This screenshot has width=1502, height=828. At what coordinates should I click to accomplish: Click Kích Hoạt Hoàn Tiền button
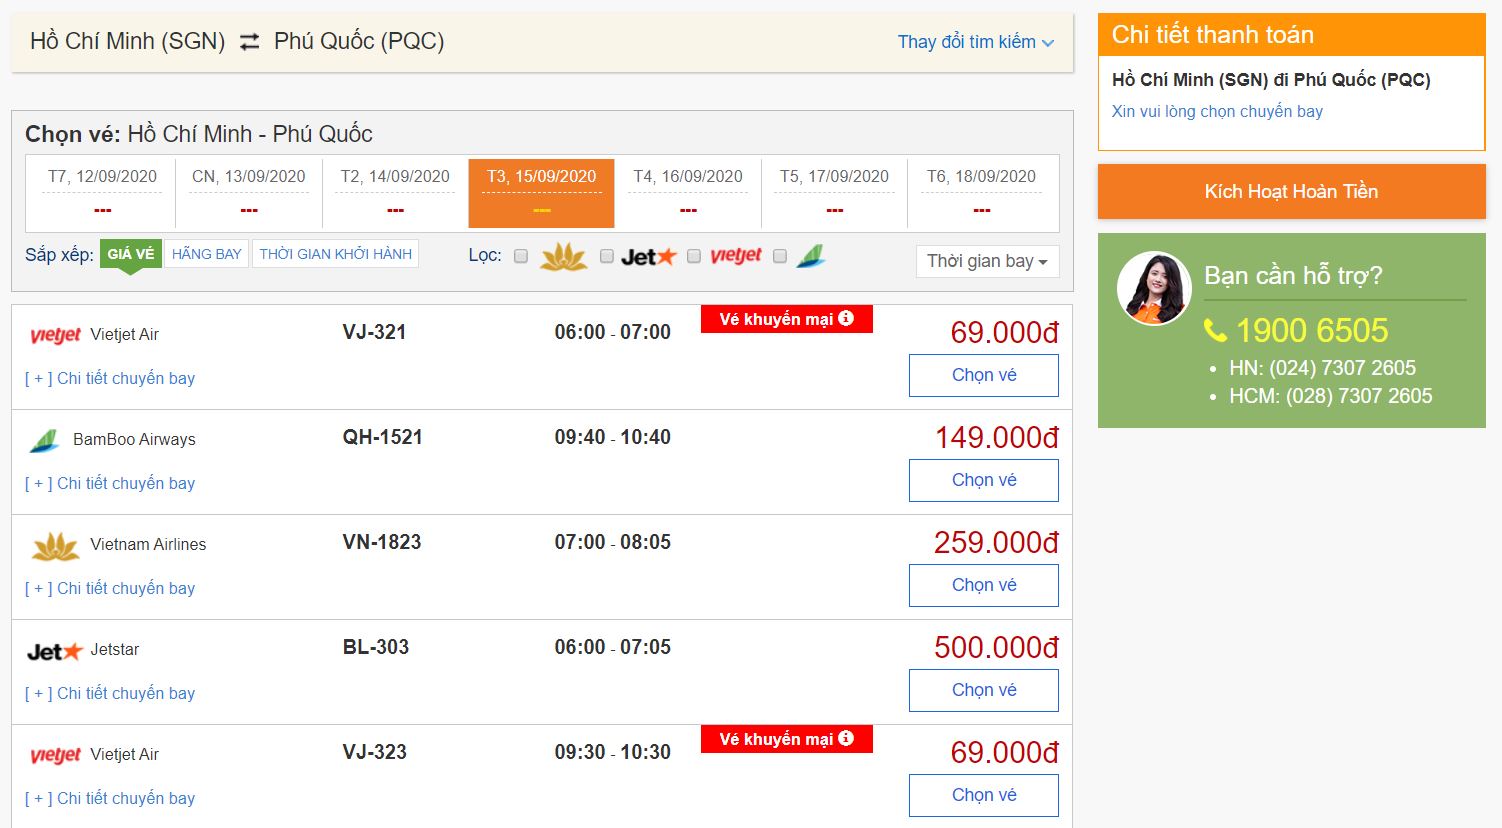(x=1291, y=191)
